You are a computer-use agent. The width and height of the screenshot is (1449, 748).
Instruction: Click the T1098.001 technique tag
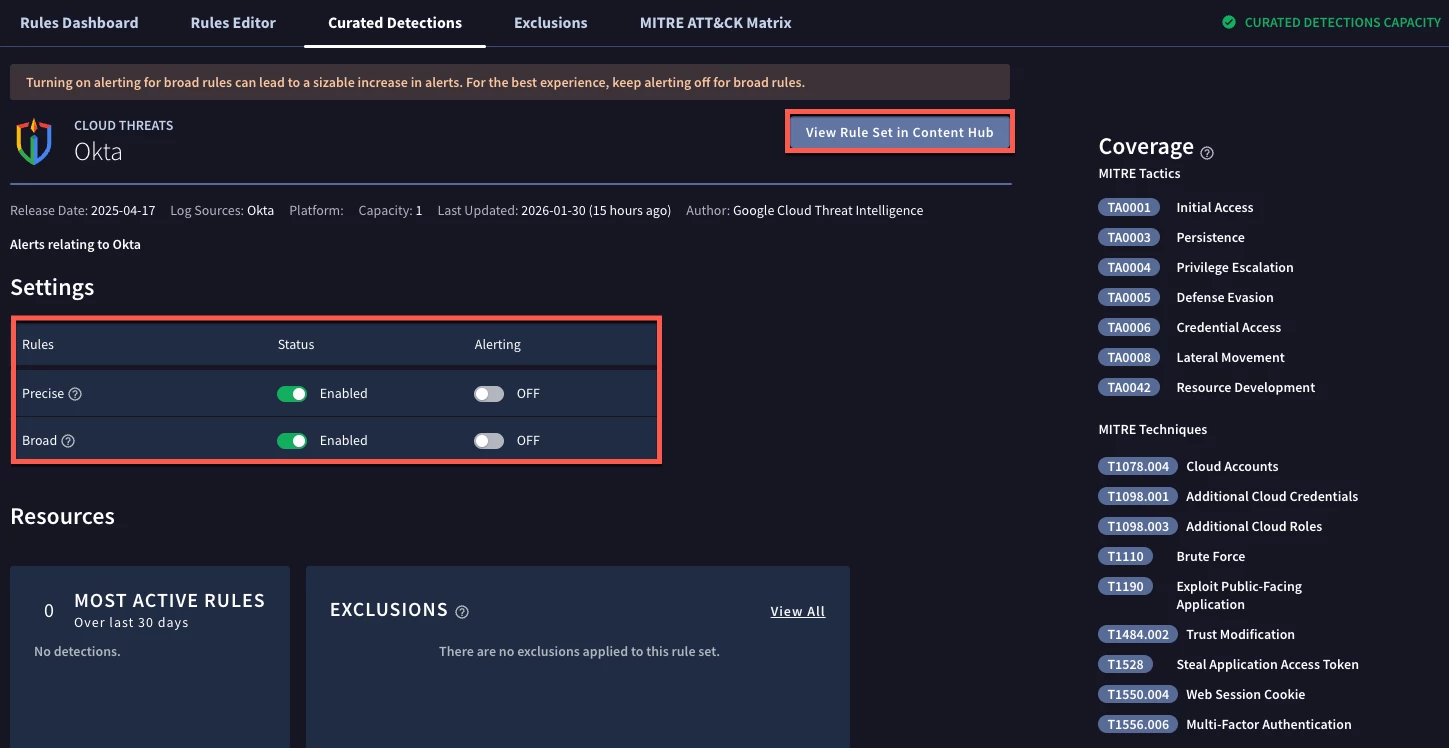point(1138,496)
